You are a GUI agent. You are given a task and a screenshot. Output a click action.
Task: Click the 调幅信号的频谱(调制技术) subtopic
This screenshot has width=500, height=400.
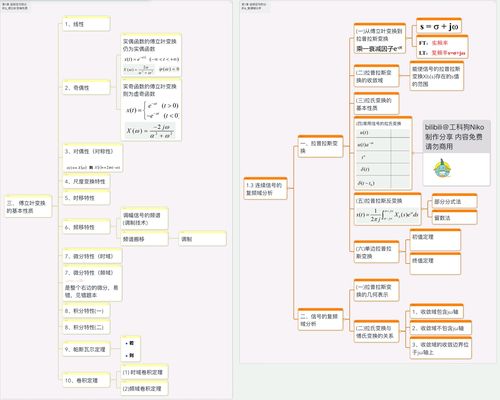(x=144, y=219)
